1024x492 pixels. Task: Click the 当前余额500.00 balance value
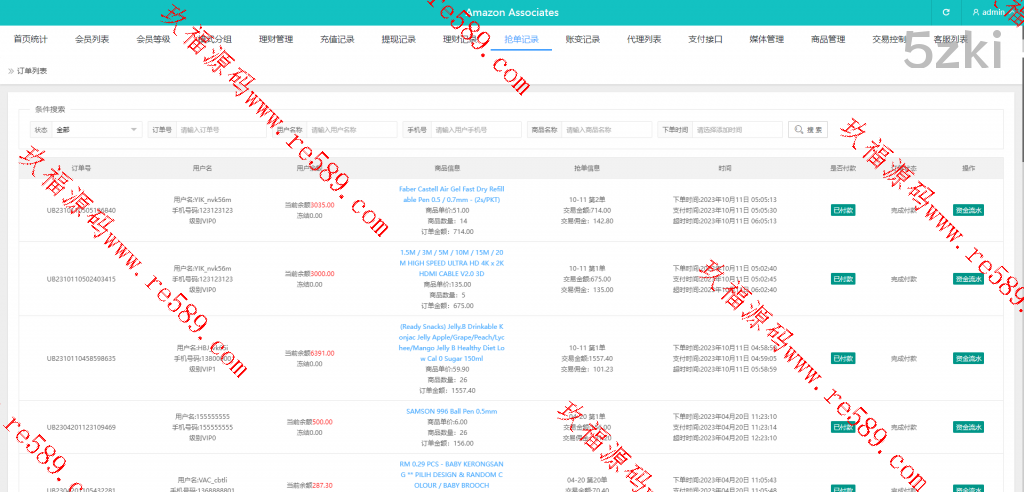pos(309,422)
